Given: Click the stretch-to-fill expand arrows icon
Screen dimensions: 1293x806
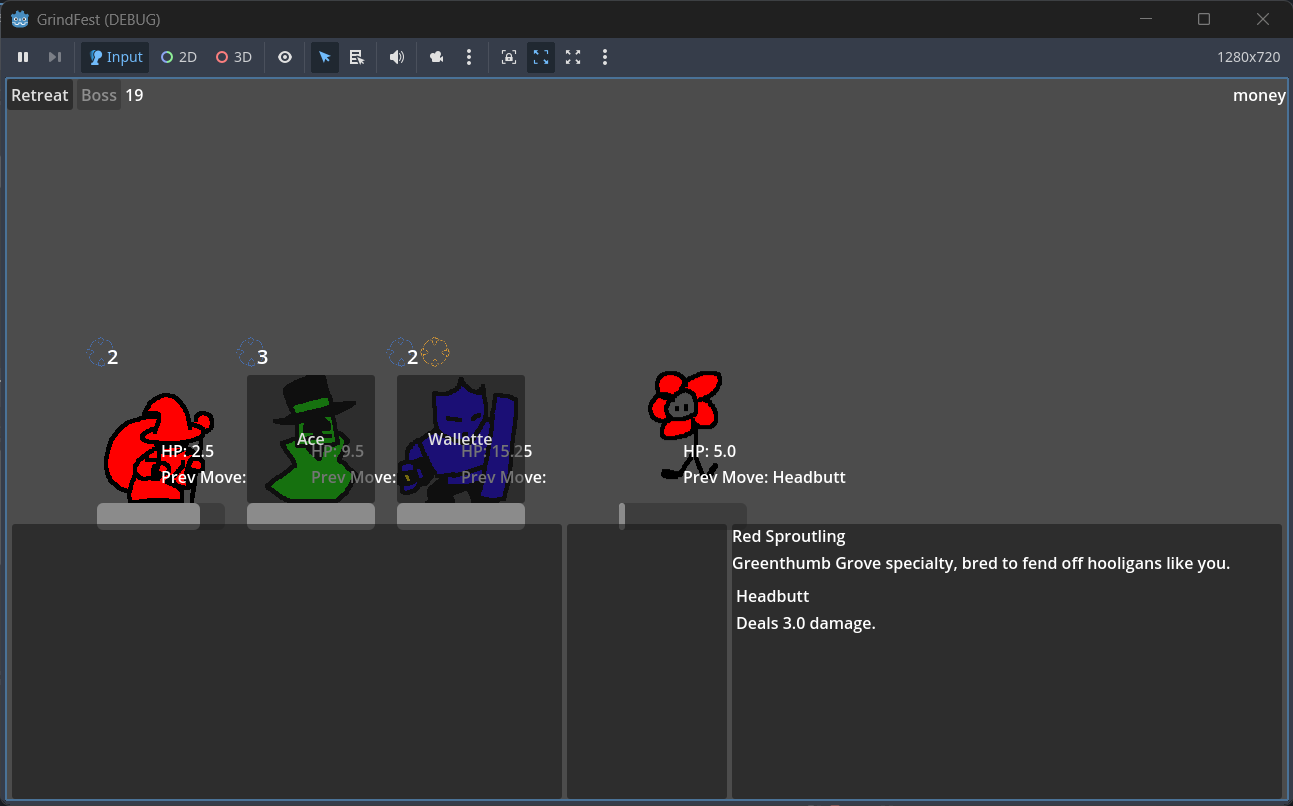Looking at the screenshot, I should [x=573, y=57].
